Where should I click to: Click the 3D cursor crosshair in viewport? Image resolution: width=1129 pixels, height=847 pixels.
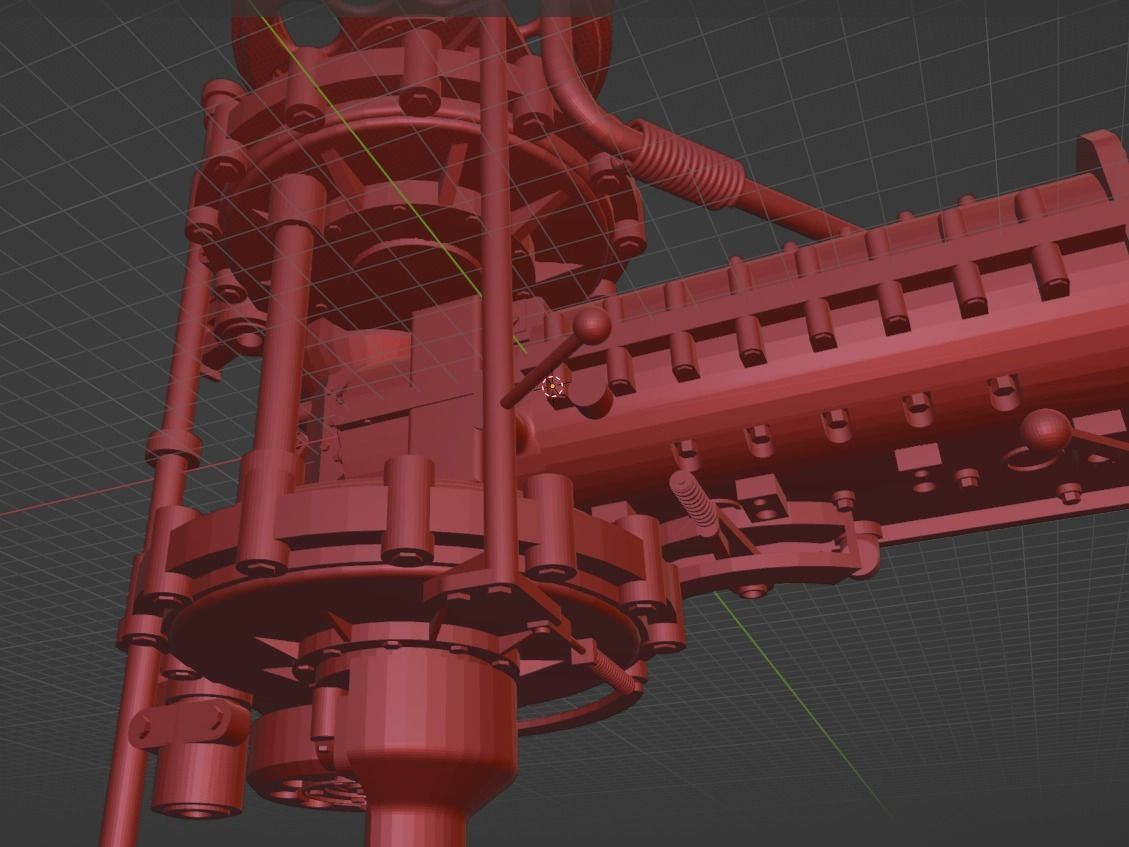552,387
